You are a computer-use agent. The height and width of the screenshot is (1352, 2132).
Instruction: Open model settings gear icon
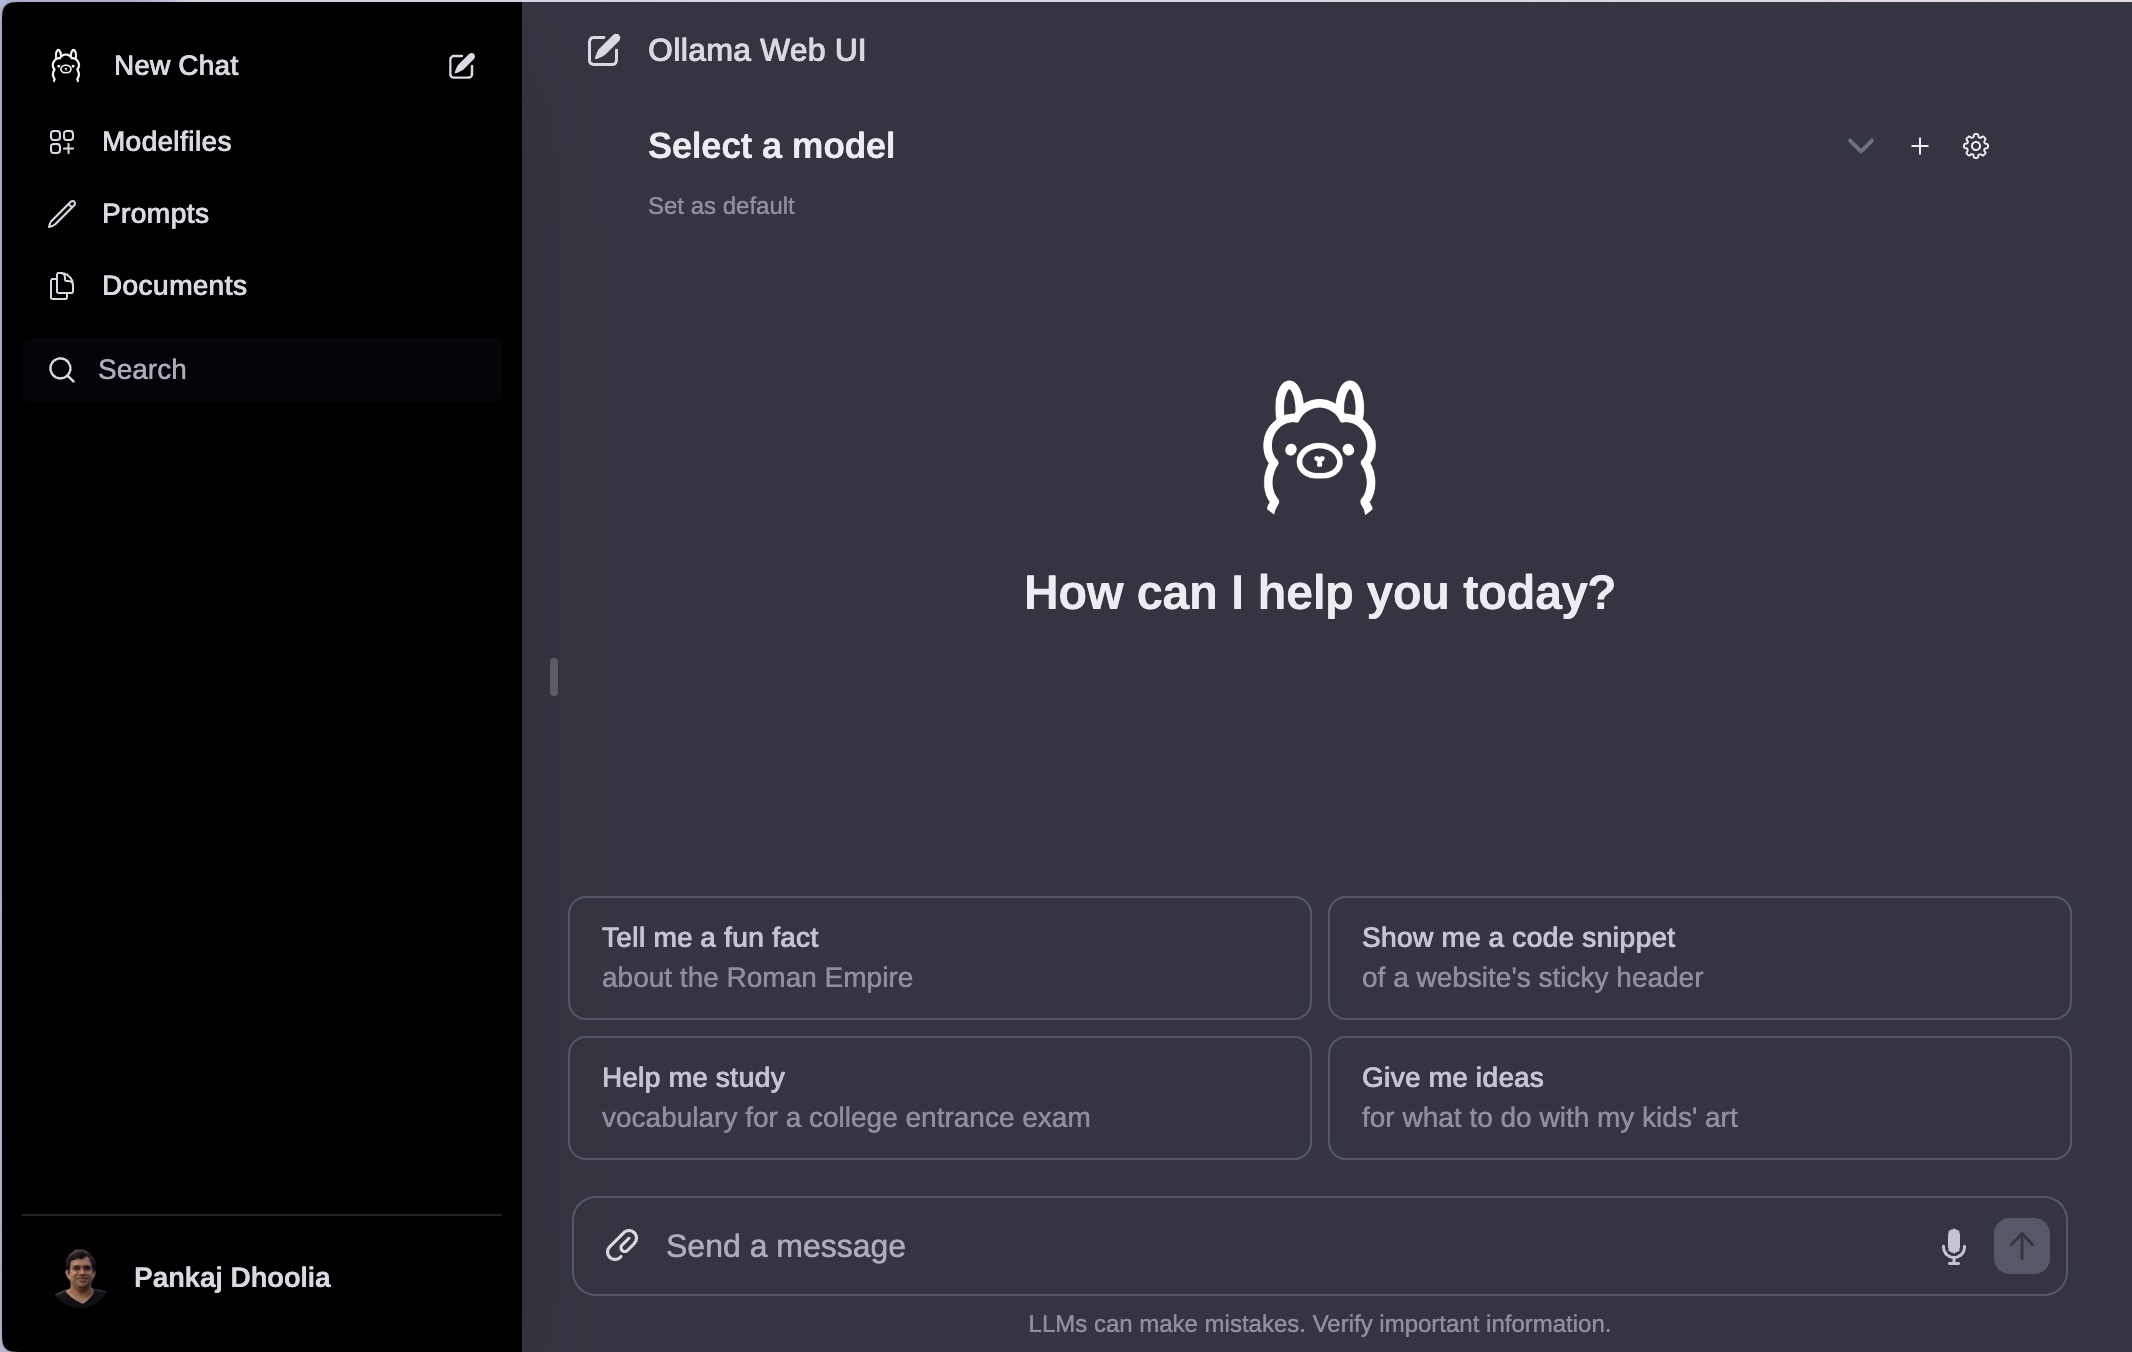1977,146
